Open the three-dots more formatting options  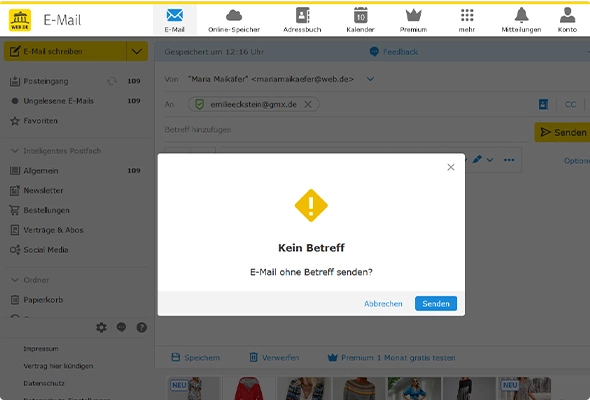point(509,160)
